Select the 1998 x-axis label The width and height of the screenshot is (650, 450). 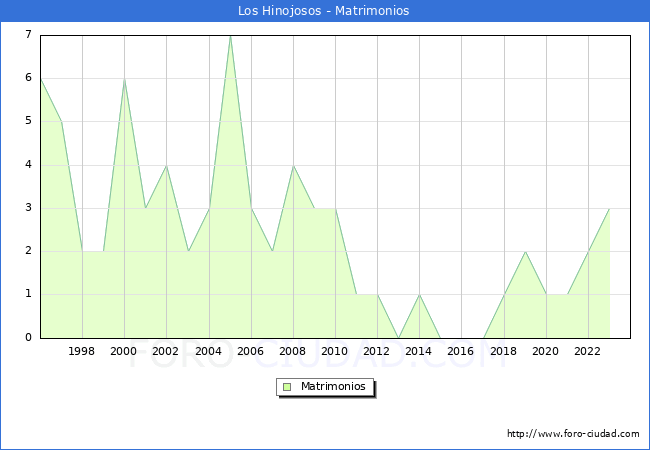[82, 351]
